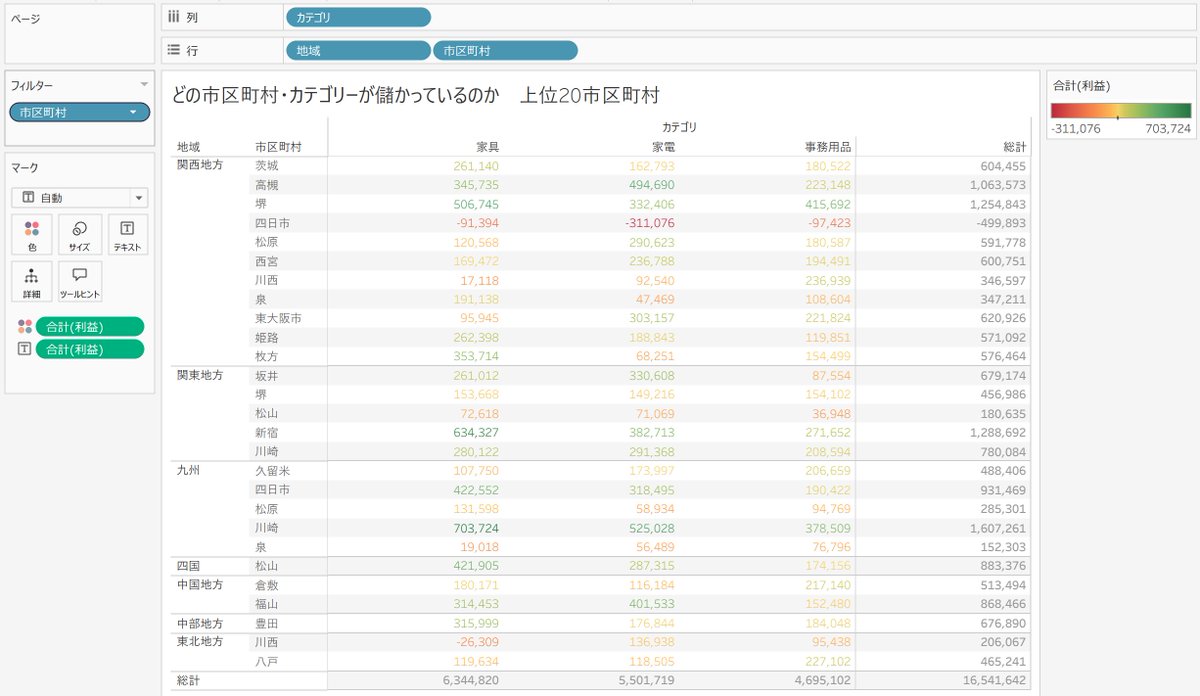This screenshot has width=1200, height=696.
Task: Select the 総計 column header
Action: 1014,146
